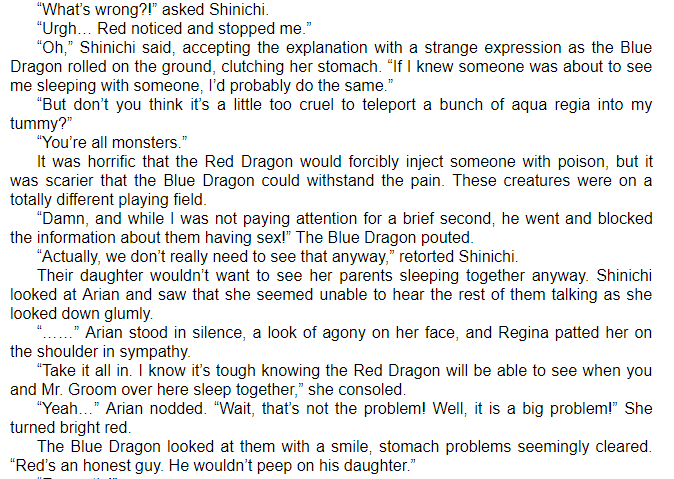Click the word "Shinichi" in first line
Viewport: 674px width, 479px height.
pyautogui.click(x=239, y=9)
